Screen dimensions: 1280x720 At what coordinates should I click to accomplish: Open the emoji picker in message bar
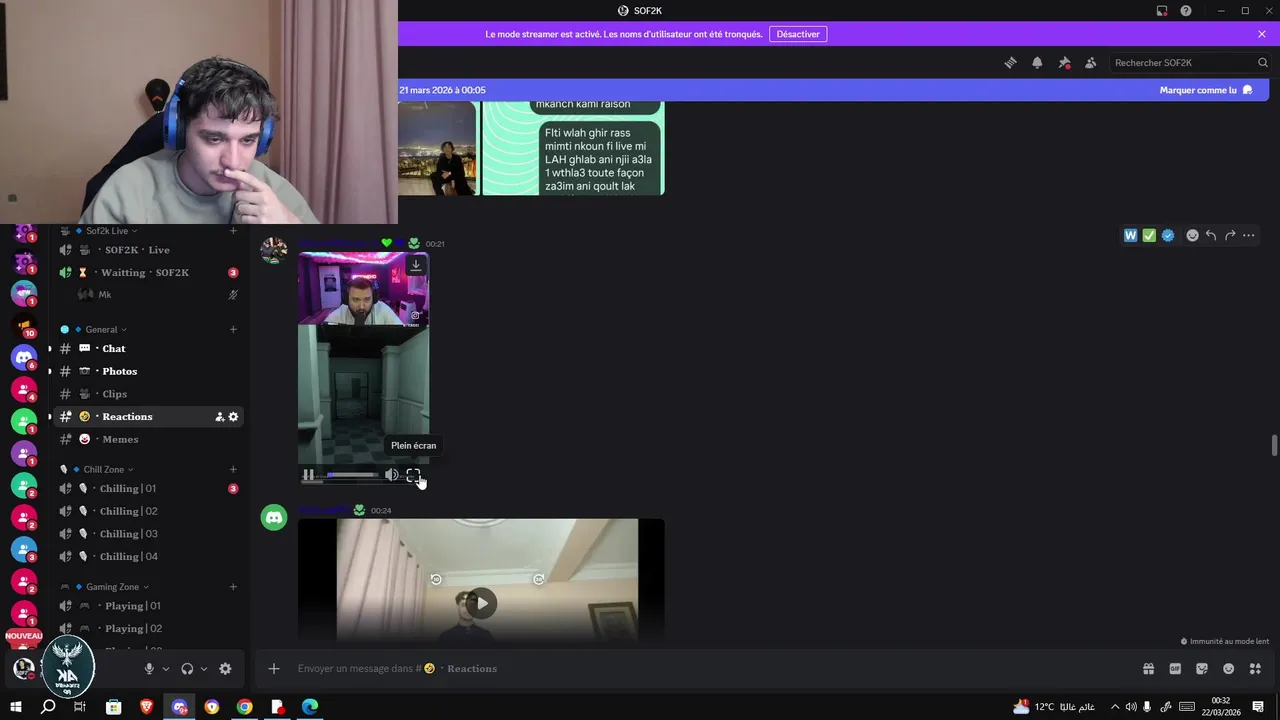(x=1228, y=669)
